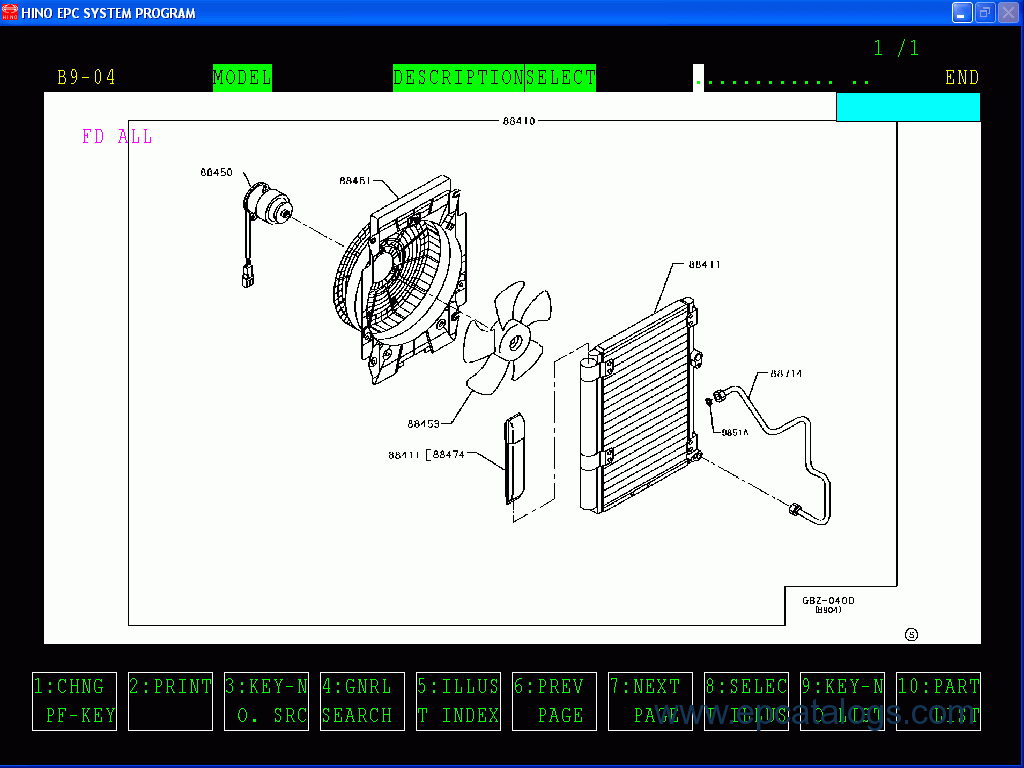Click the 88410 assembly label

click(519, 121)
